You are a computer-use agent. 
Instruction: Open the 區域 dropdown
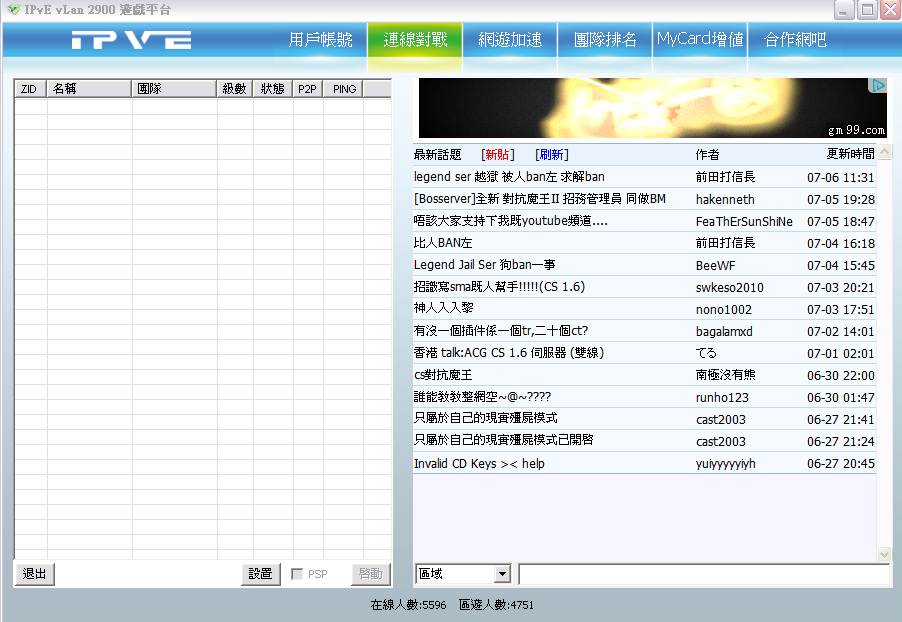(x=502, y=574)
